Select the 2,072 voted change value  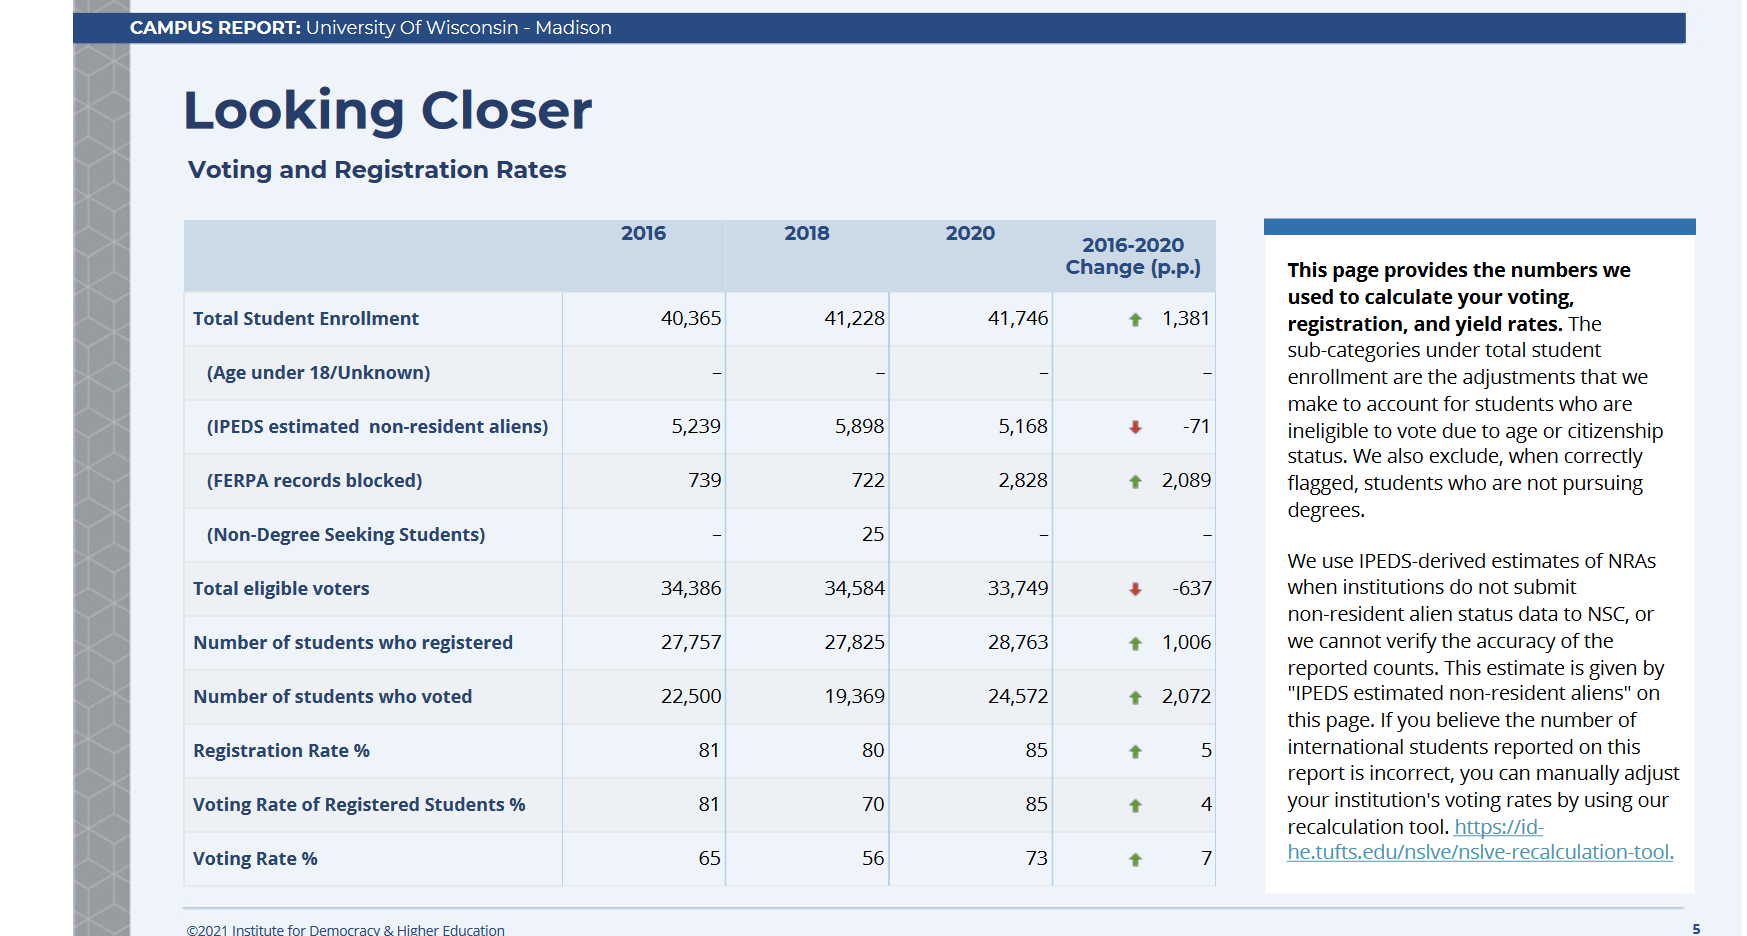click(1186, 696)
